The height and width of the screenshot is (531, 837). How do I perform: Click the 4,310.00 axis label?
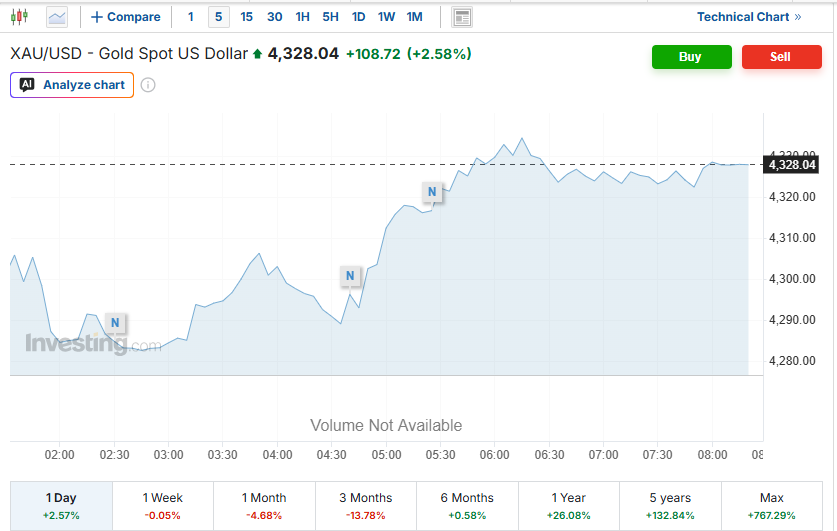(792, 238)
